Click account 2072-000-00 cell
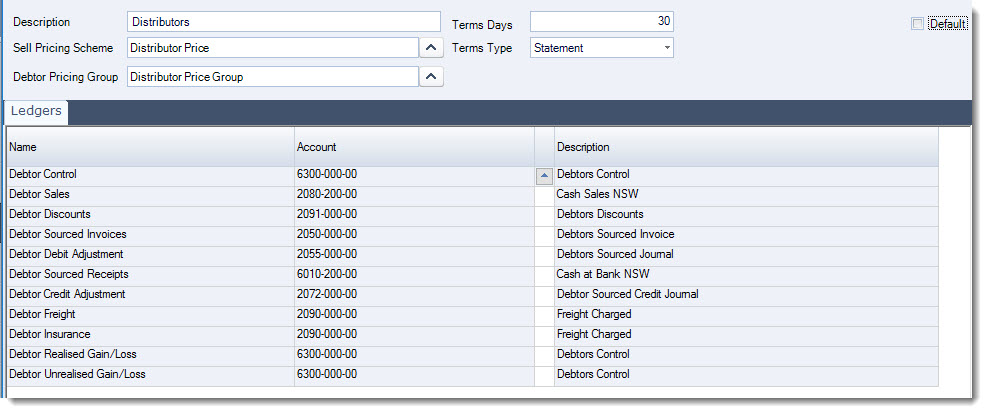 [414, 294]
